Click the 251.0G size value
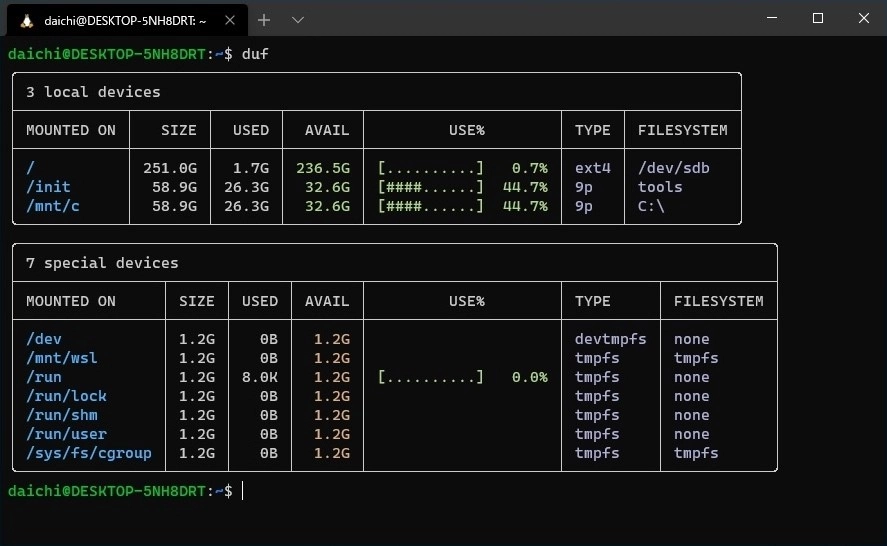 tap(169, 168)
